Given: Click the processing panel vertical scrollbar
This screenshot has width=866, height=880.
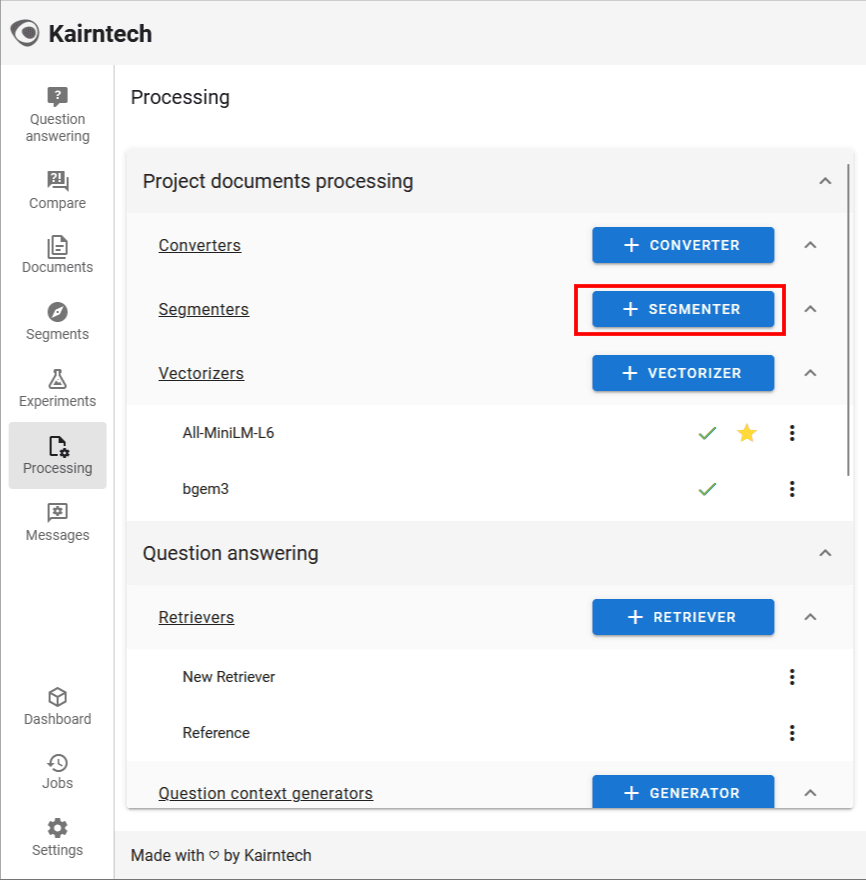Looking at the screenshot, I should click(850, 300).
